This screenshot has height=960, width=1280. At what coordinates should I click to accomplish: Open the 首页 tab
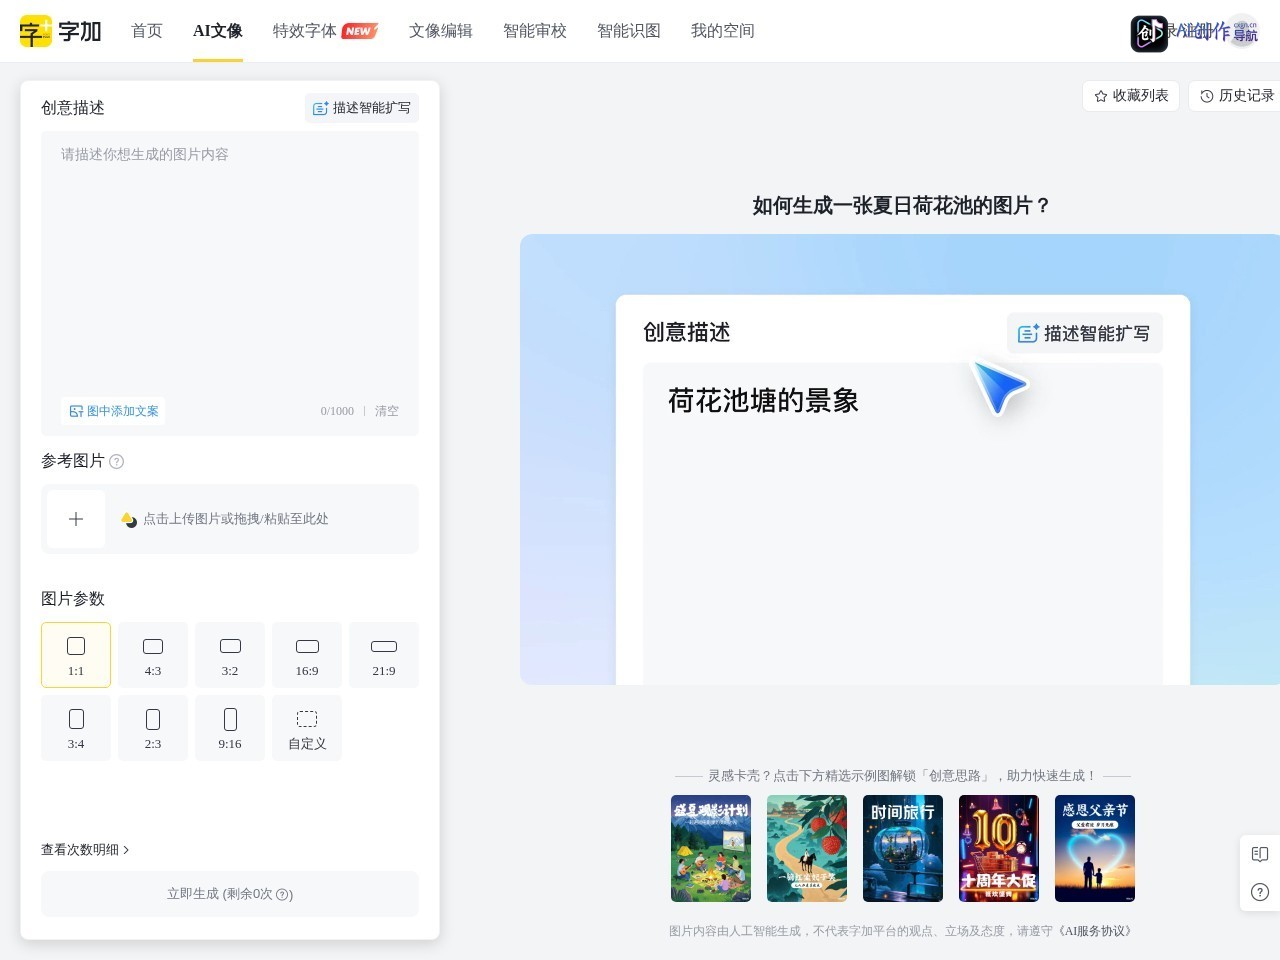pos(147,31)
